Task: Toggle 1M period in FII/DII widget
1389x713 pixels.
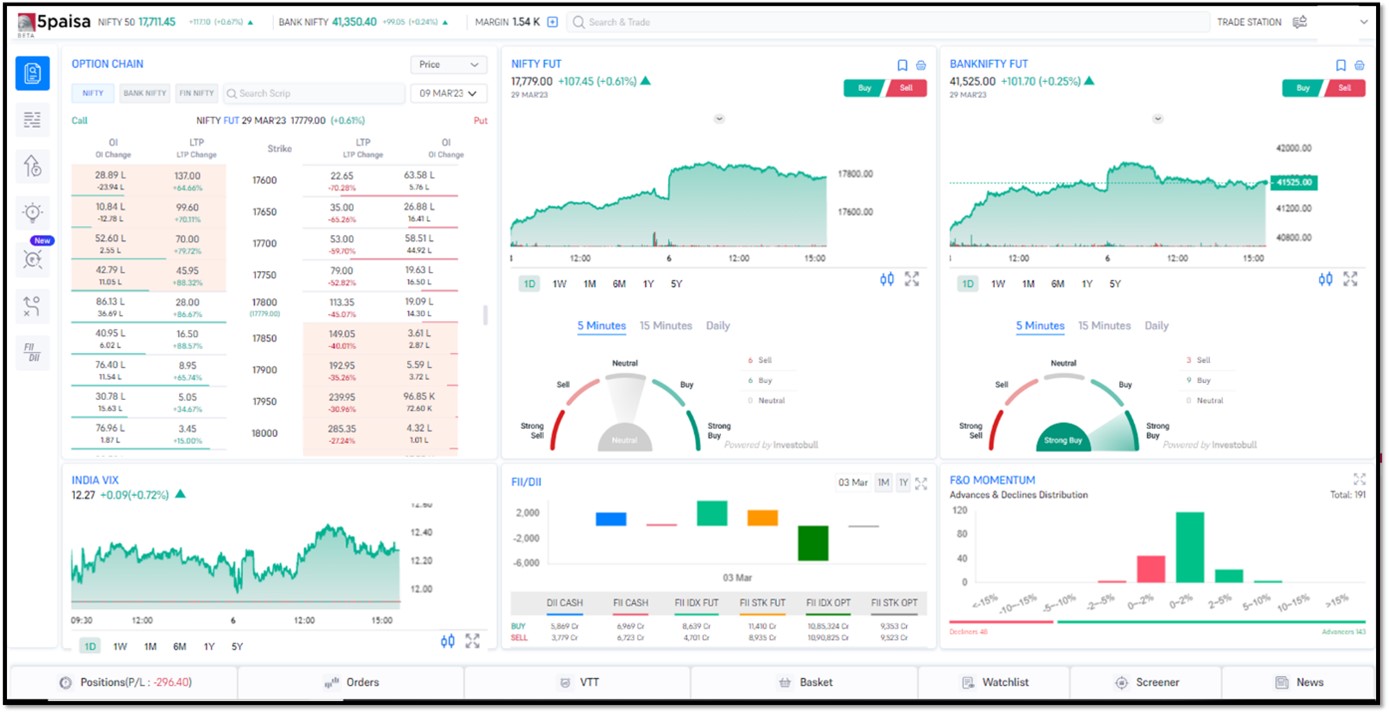Action: (883, 483)
